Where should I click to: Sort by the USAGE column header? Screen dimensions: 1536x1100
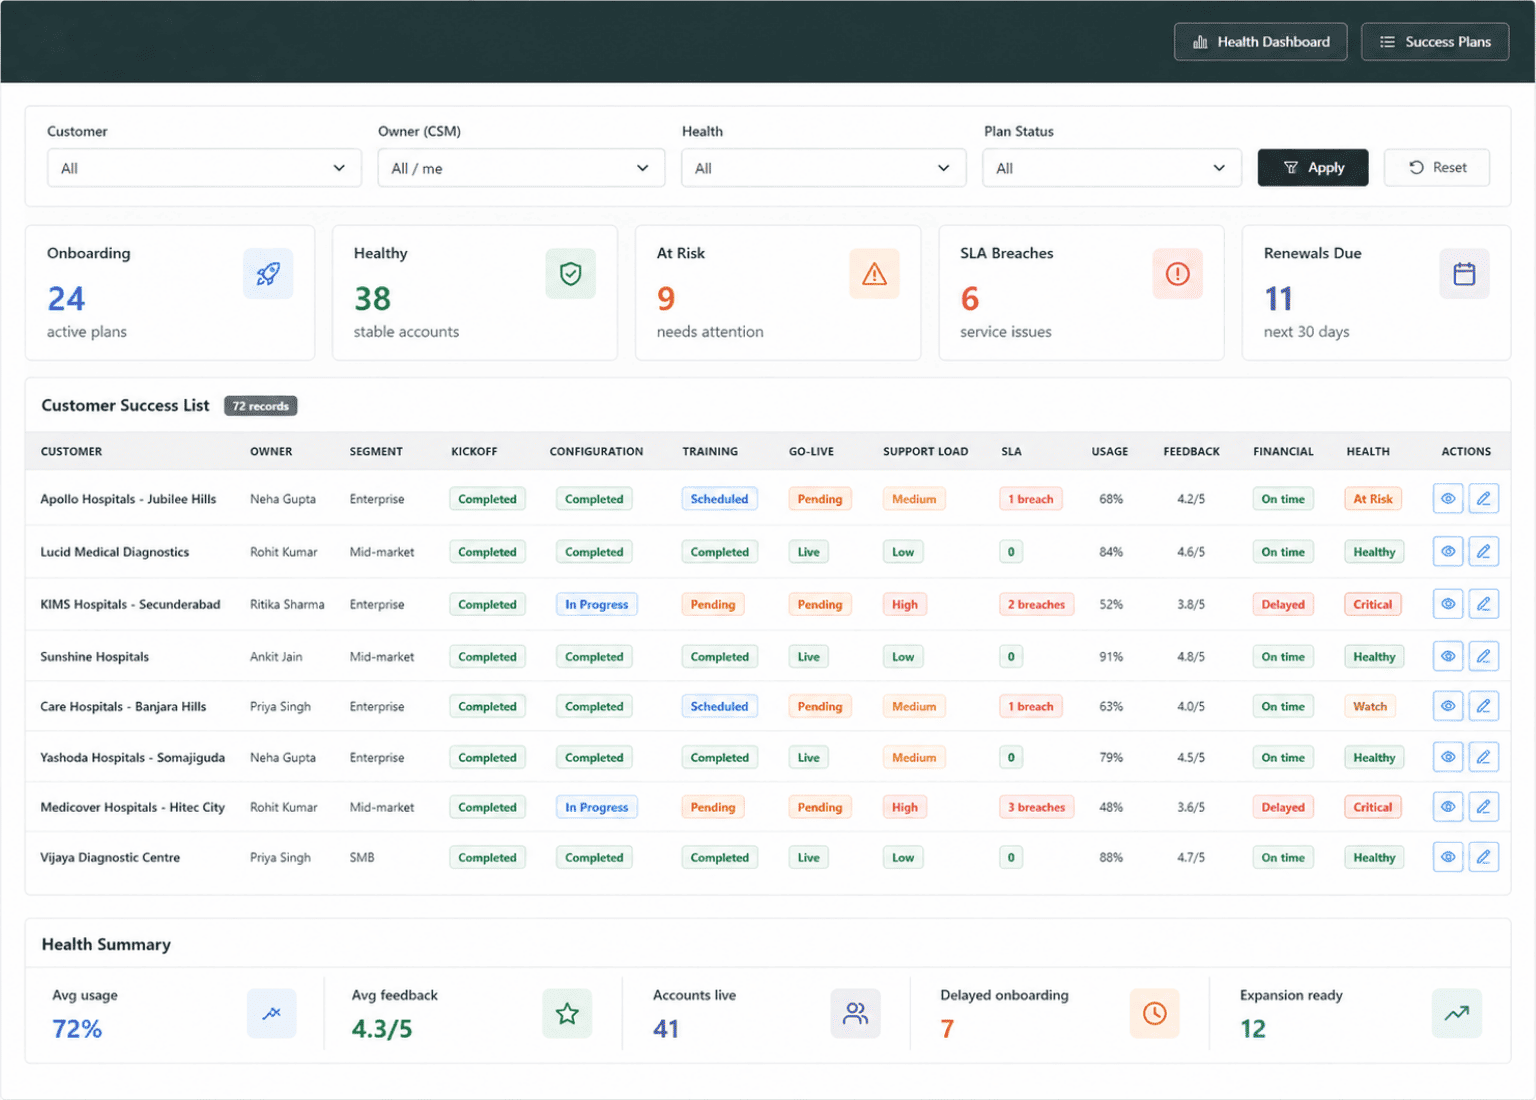[x=1110, y=452]
